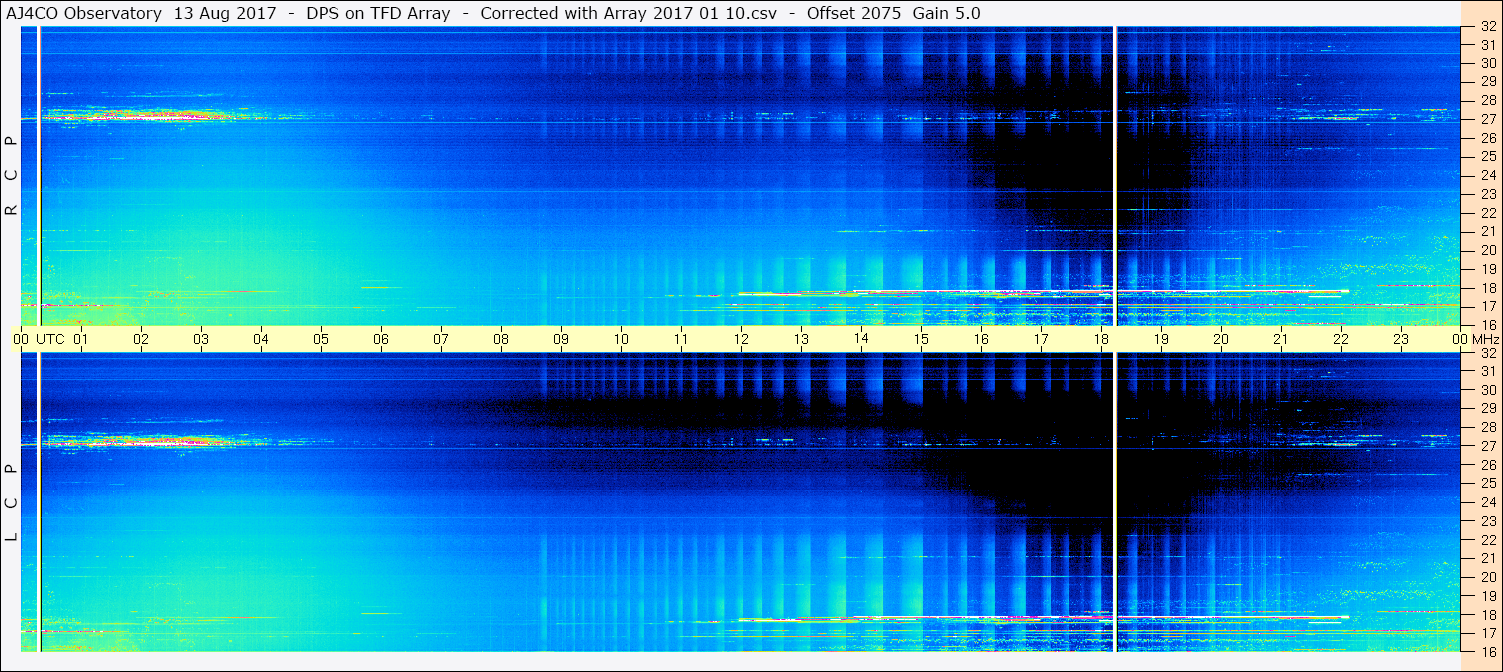Viewport: 1503px width, 672px height.
Task: Click the Gain 5.0 value in header
Action: [947, 13]
